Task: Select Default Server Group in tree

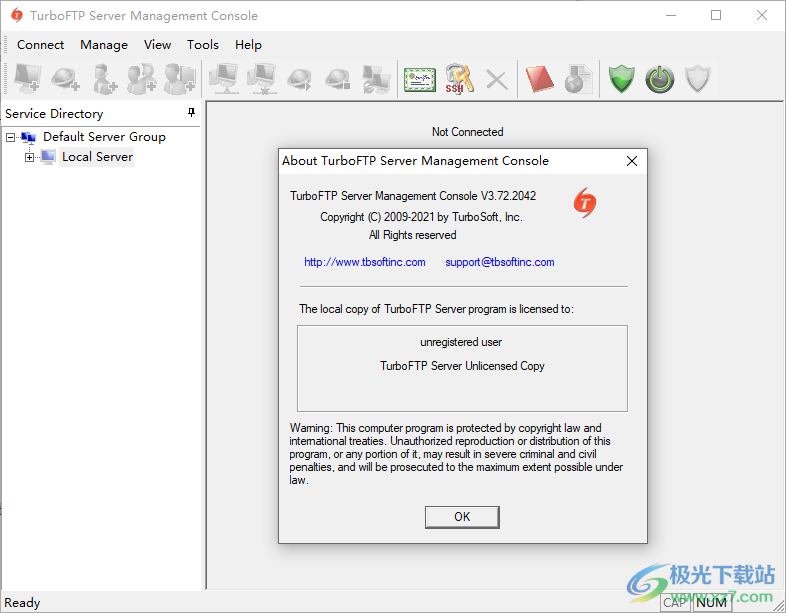Action: 104,137
